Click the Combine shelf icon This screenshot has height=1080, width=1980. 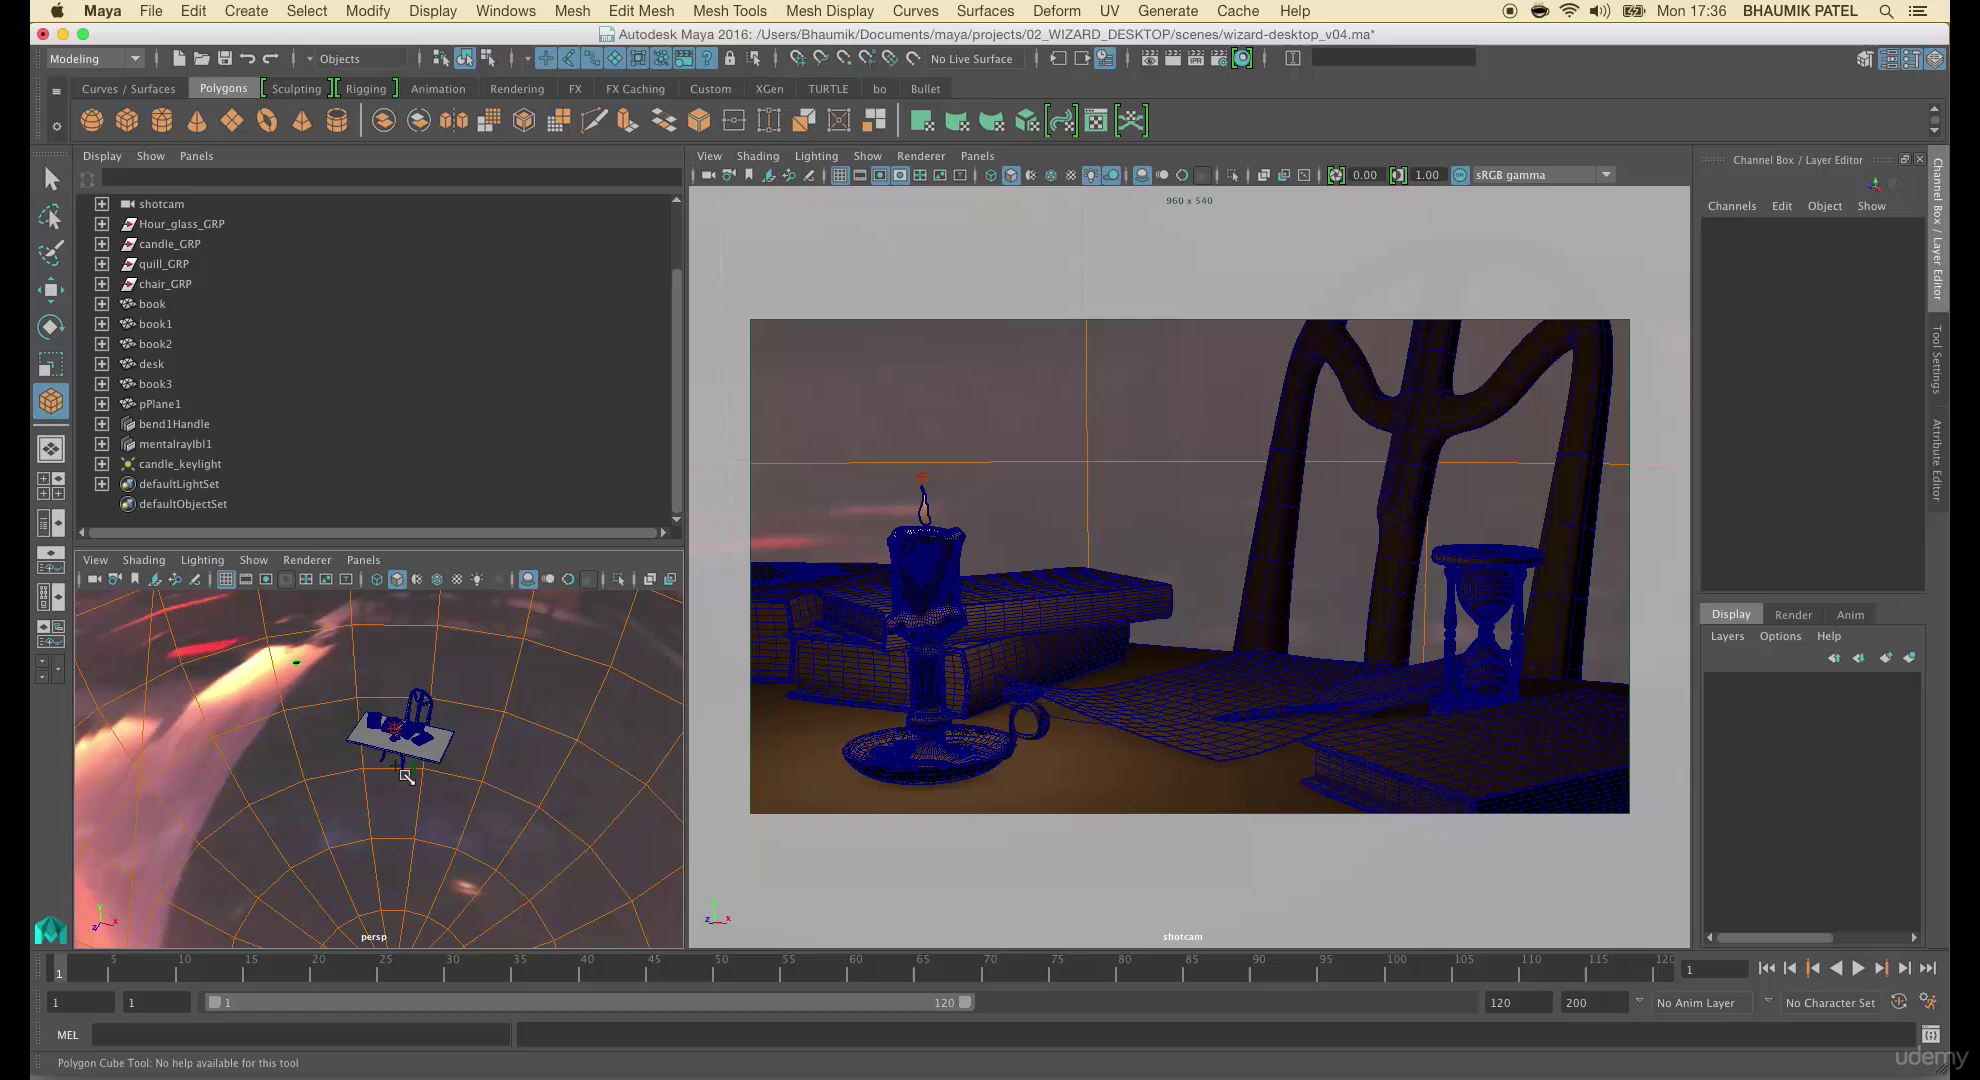pos(384,121)
